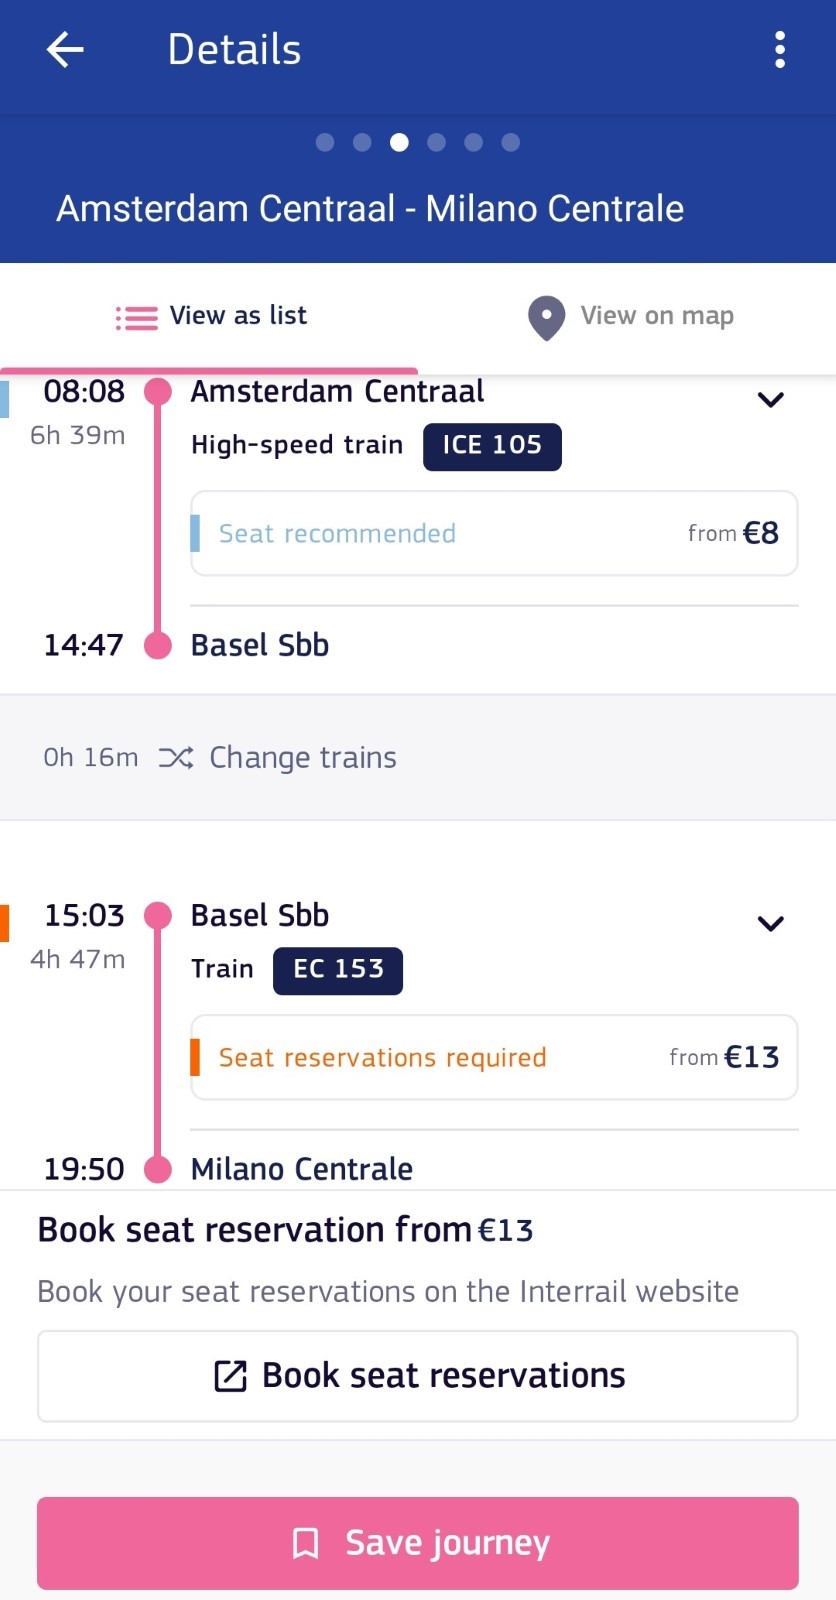
Task: Open the Seat recommended from €8 card
Action: click(x=494, y=533)
